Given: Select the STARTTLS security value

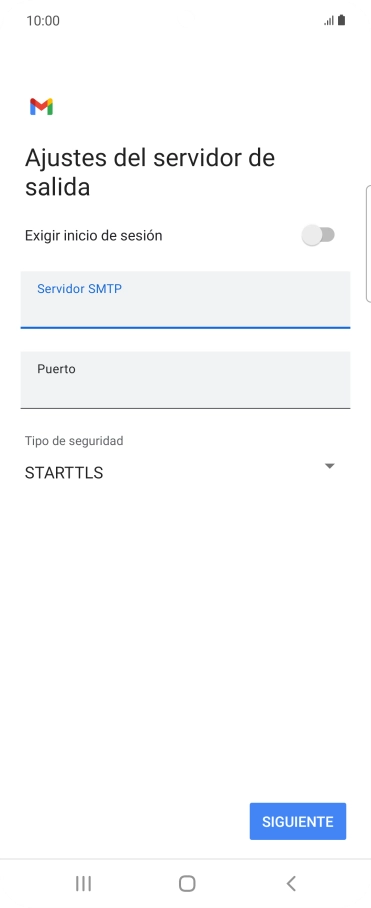Looking at the screenshot, I should coord(64,473).
